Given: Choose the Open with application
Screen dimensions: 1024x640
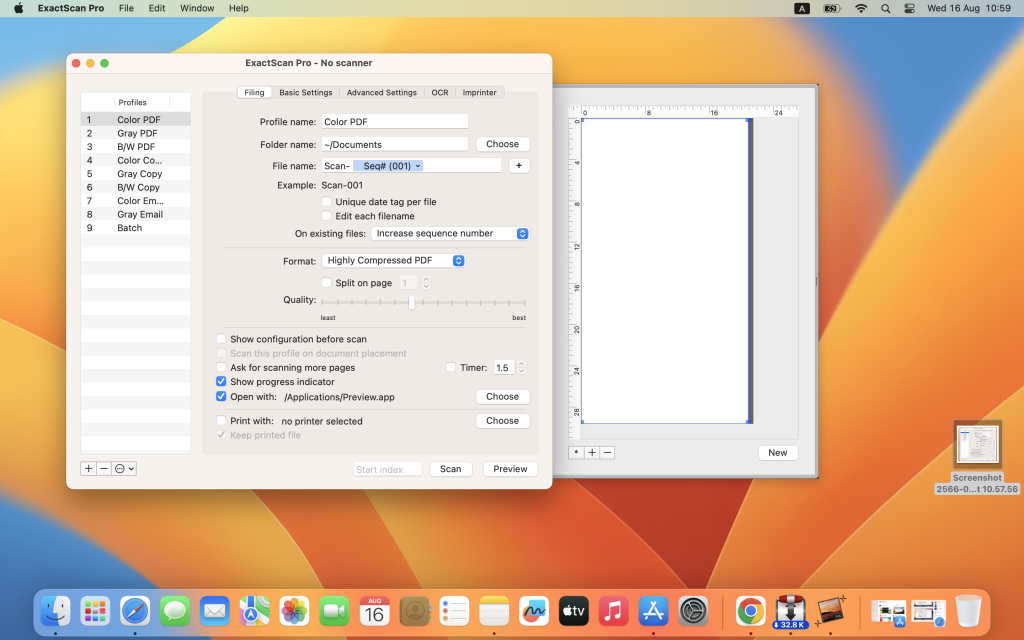Looking at the screenshot, I should click(x=502, y=396).
